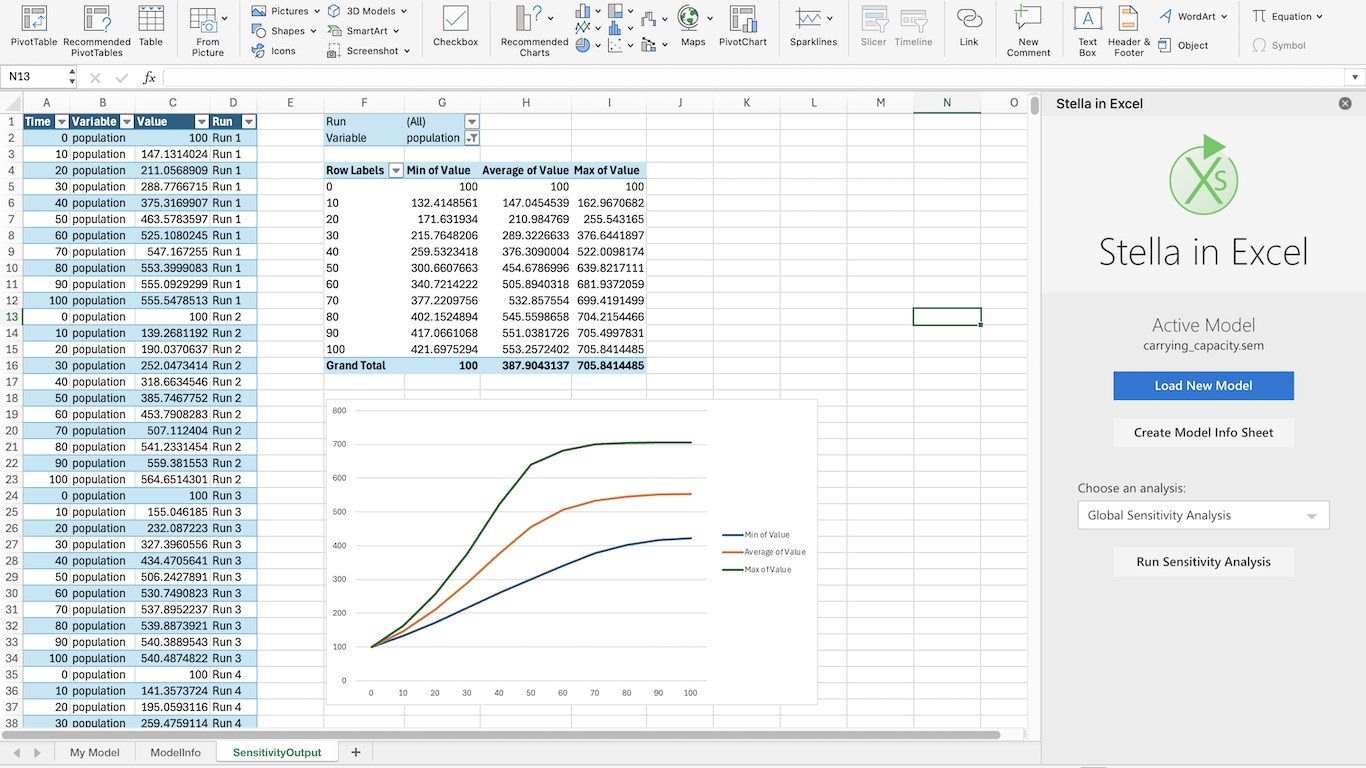Insert a PivotTable from the ribbon

point(34,26)
